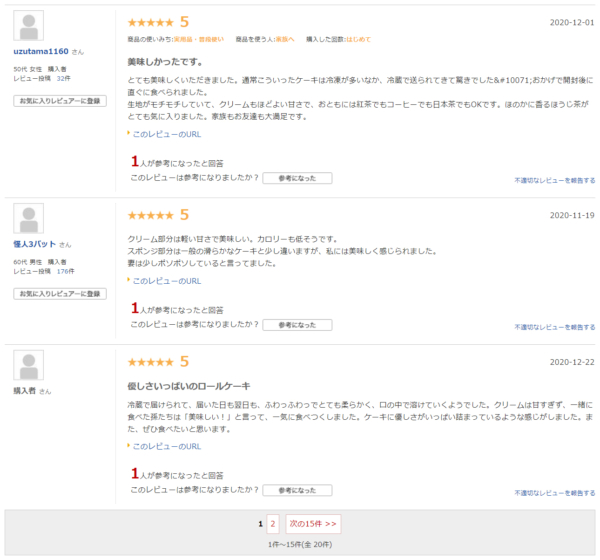Open the uzutama1160 reviewer profile link
Screen dimensions: 600x560
click(x=41, y=51)
